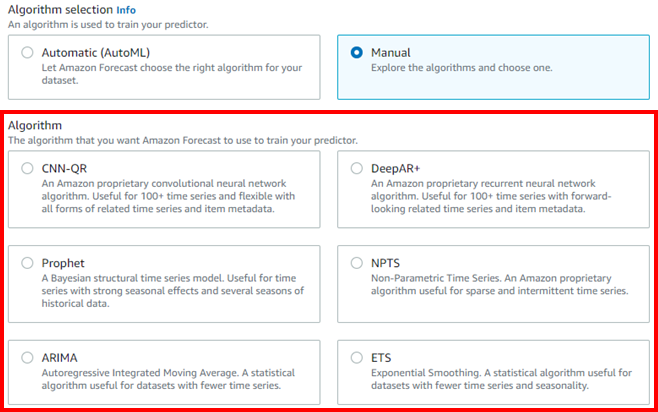The image size is (658, 412).
Task: Select the ETS algorithm radio button
Action: 357,357
